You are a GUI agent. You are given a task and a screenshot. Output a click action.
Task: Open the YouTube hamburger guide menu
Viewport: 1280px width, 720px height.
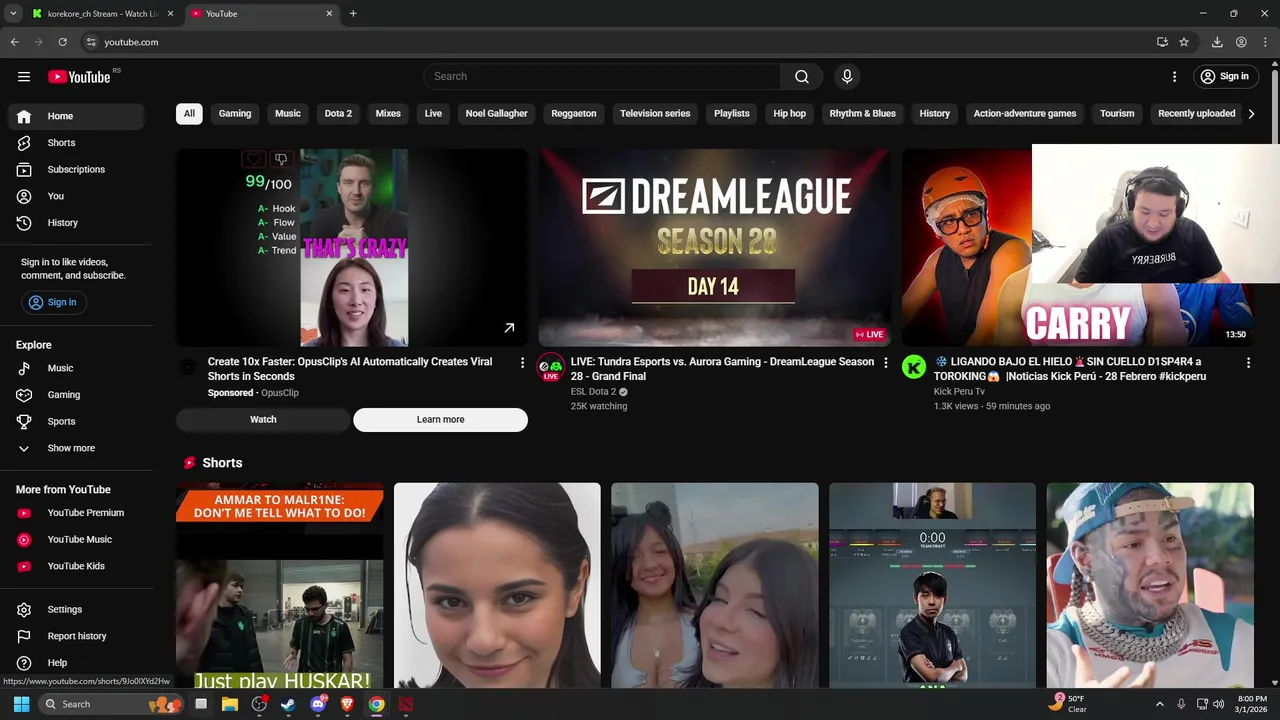point(24,76)
